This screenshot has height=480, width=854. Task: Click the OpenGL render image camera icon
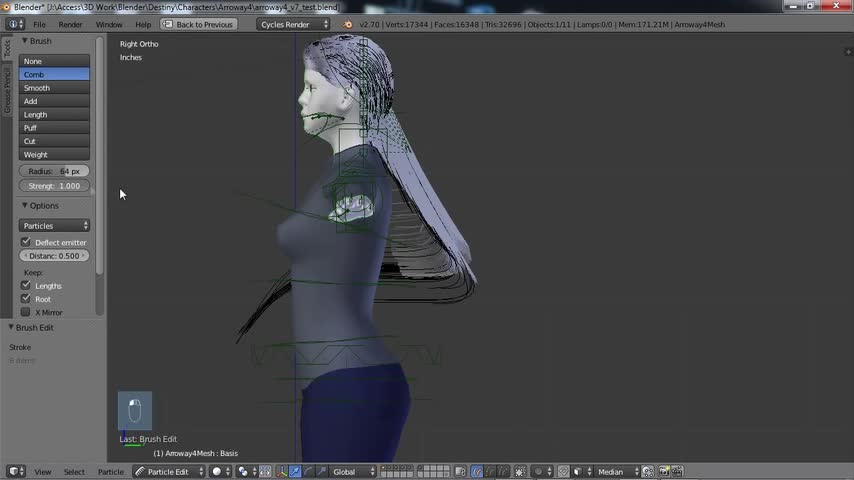tap(664, 471)
